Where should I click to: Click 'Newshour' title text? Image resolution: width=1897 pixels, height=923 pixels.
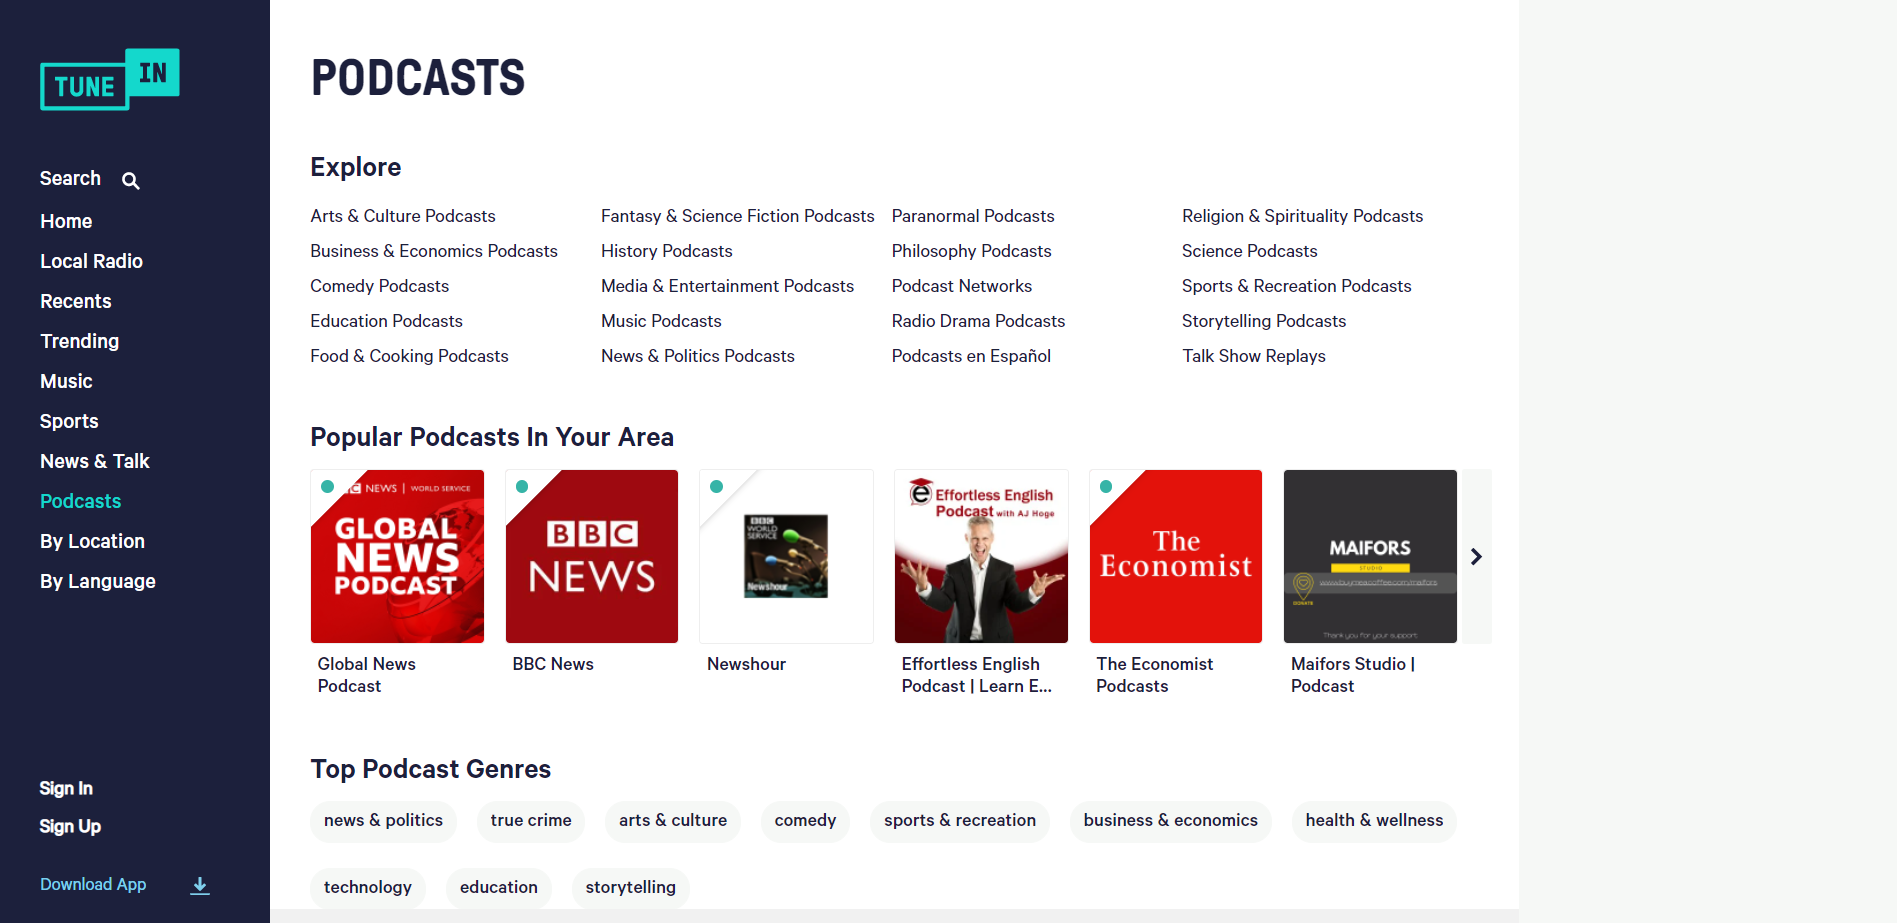click(x=746, y=664)
